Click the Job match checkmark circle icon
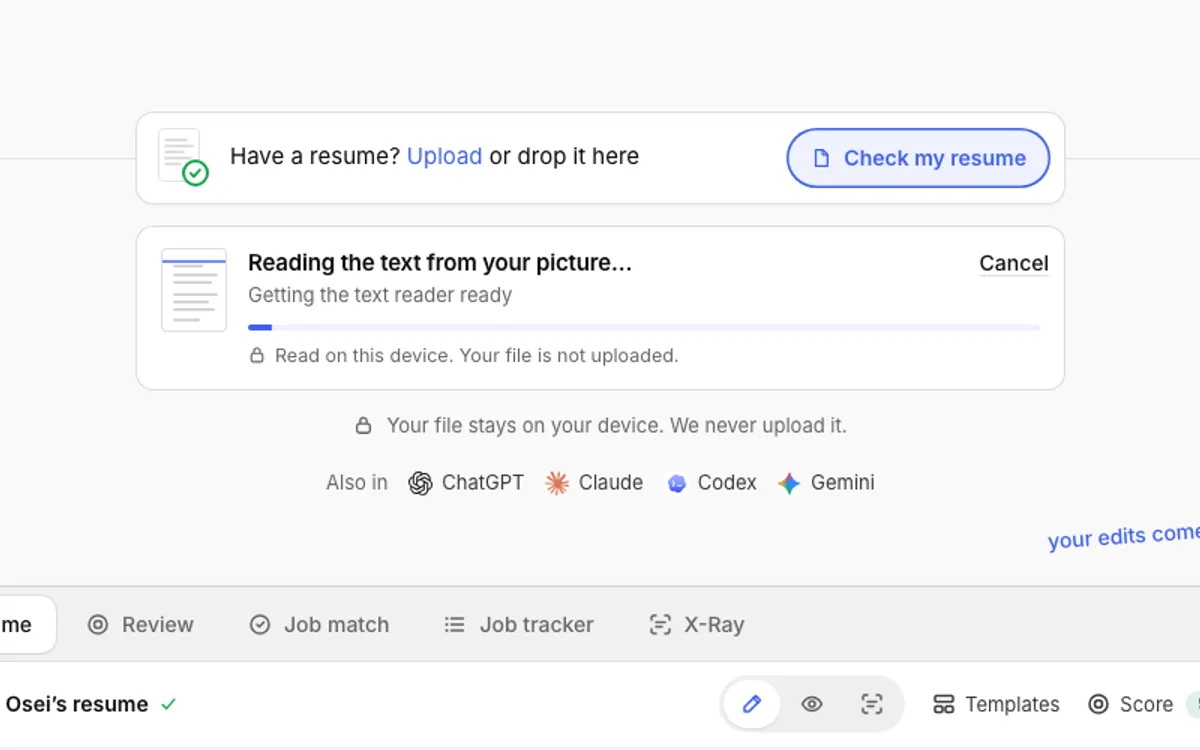Image resolution: width=1200 pixels, height=750 pixels. click(x=259, y=625)
